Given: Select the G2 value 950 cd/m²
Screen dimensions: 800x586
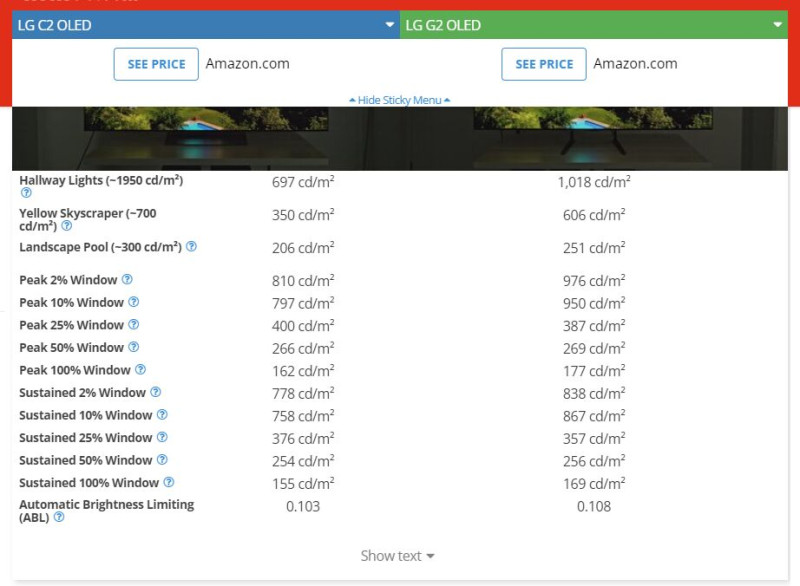Looking at the screenshot, I should (594, 303).
